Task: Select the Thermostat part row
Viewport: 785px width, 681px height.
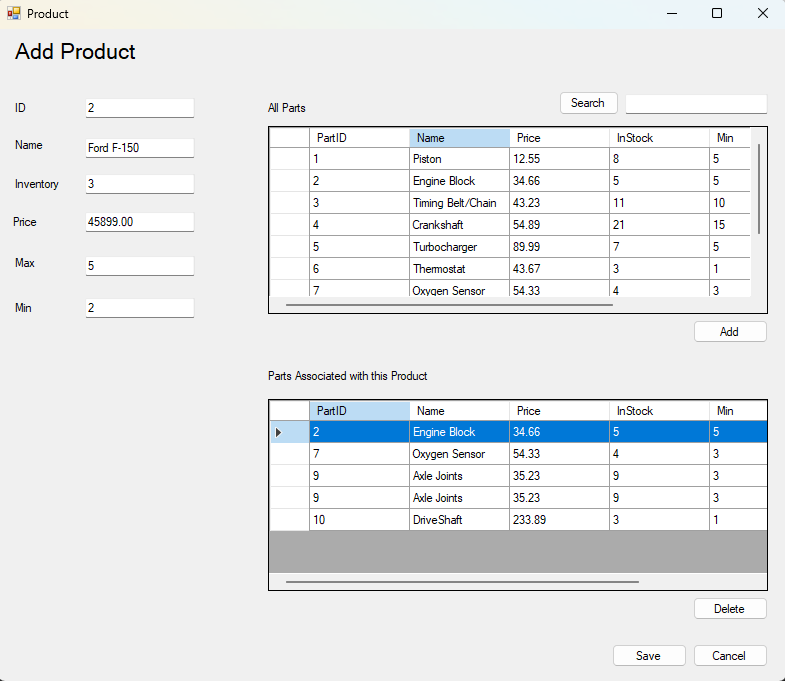Action: [510, 269]
